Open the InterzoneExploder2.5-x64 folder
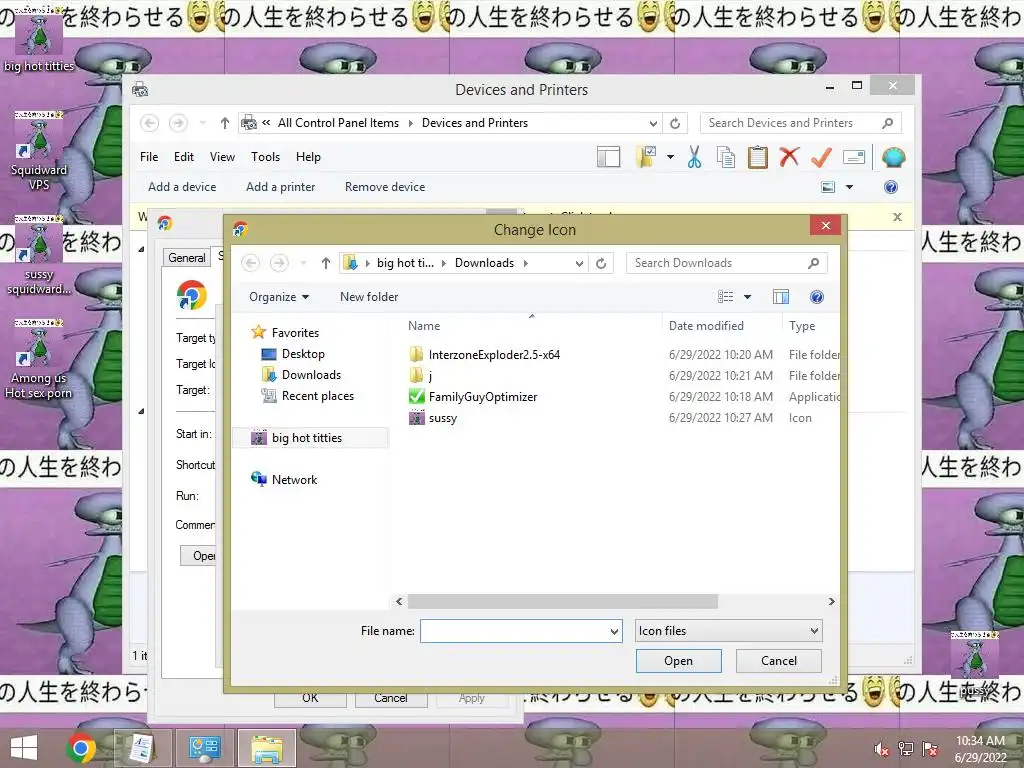1024x768 pixels. 494,355
